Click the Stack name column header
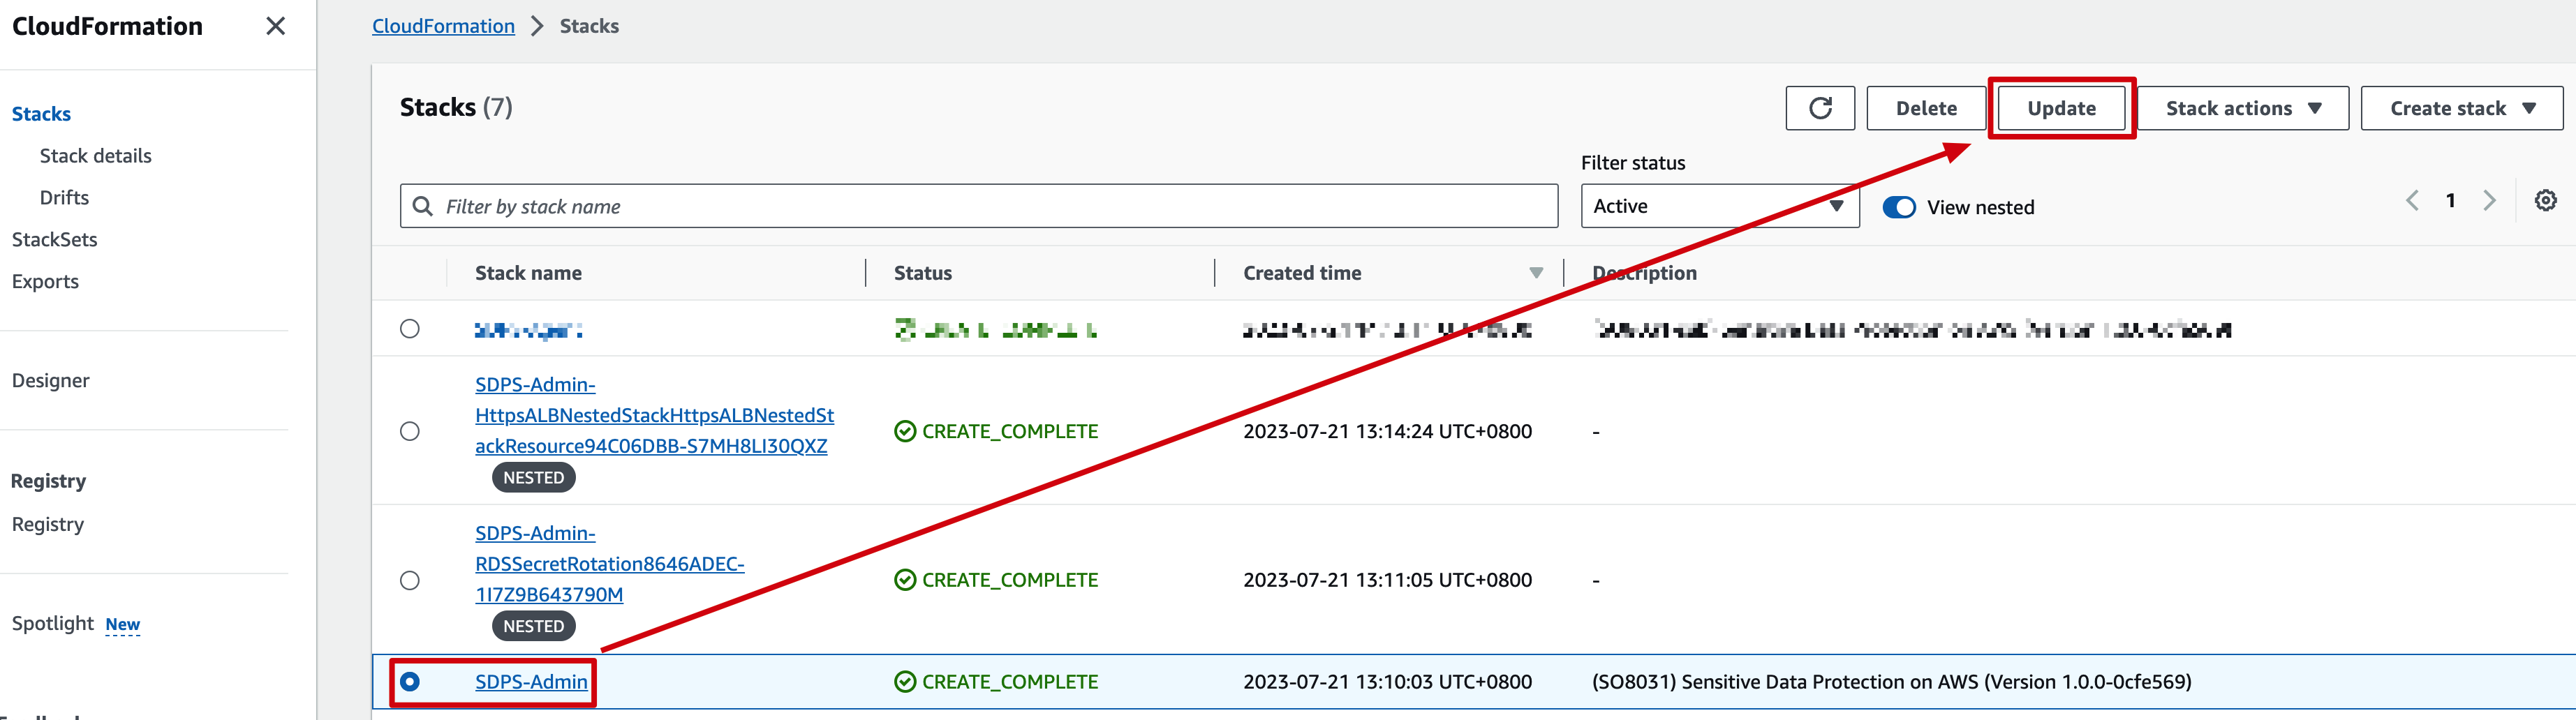This screenshot has height=720, width=2576. coord(528,273)
